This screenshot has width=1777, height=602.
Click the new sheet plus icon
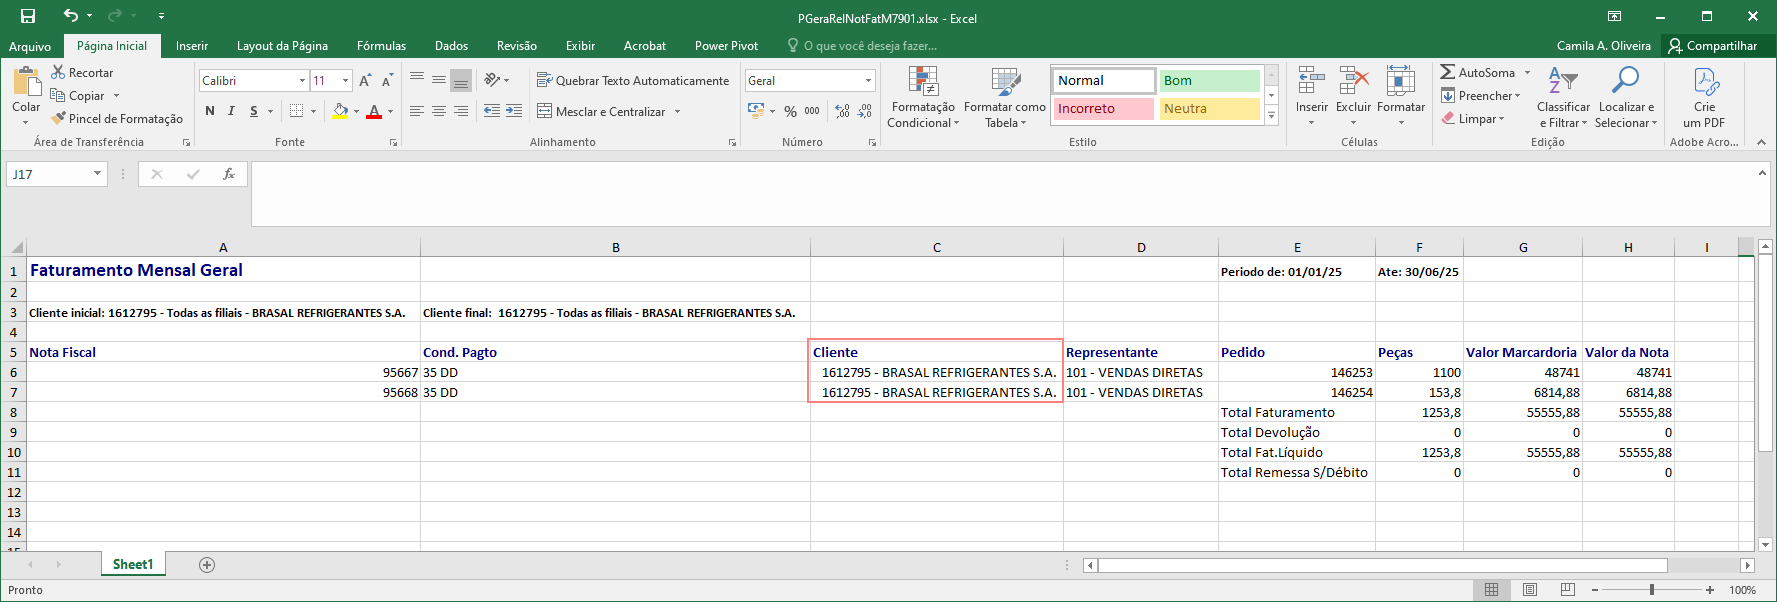point(207,565)
